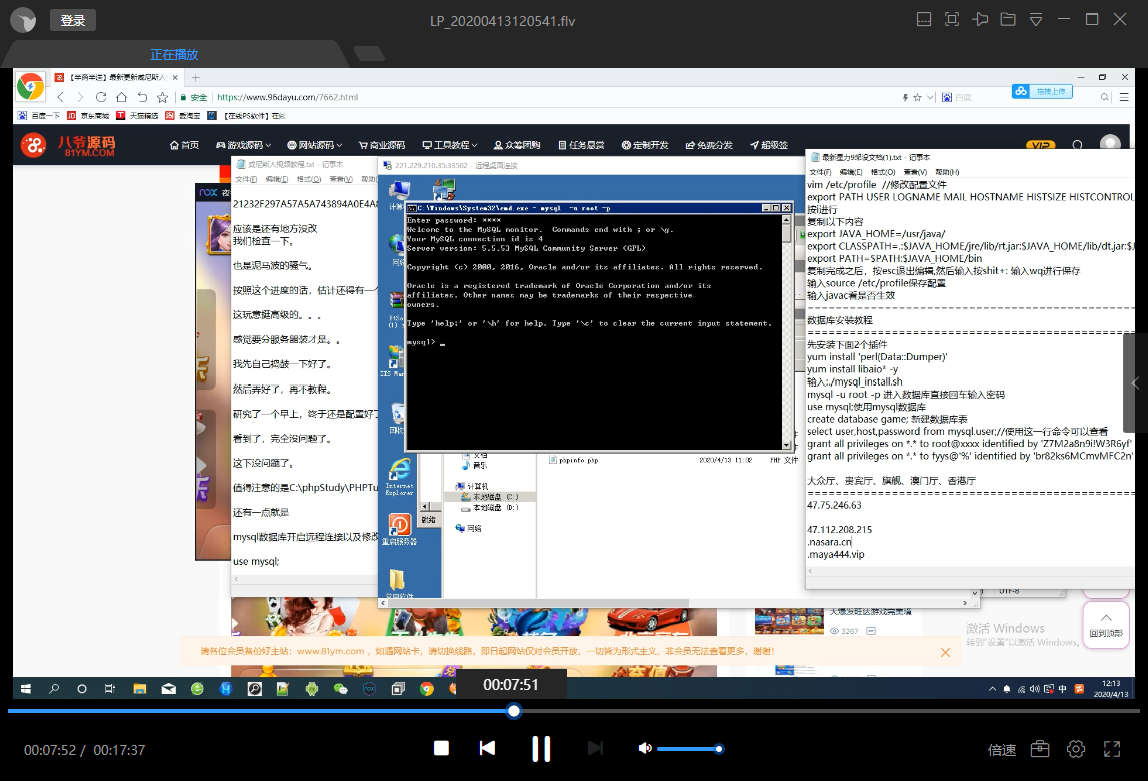Viewport: 1148px width, 781px height.
Task: Click the video progress bar handle
Action: coord(514,711)
